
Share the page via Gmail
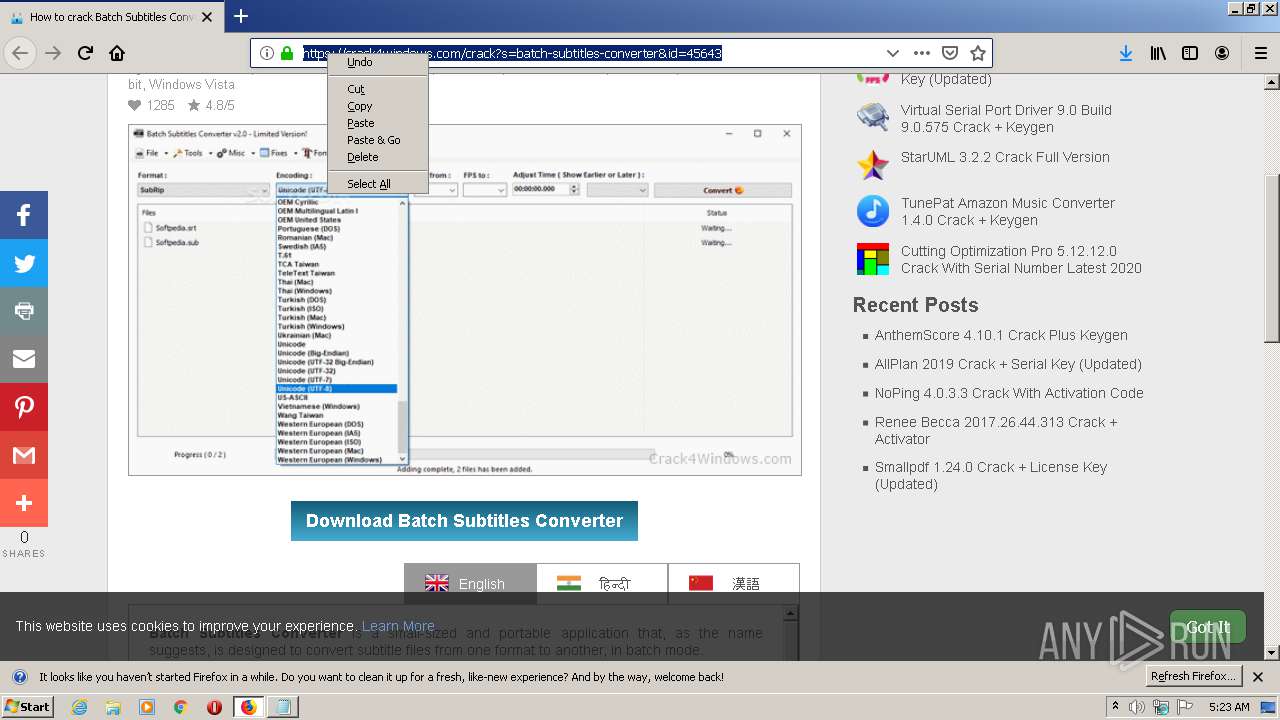[24, 455]
